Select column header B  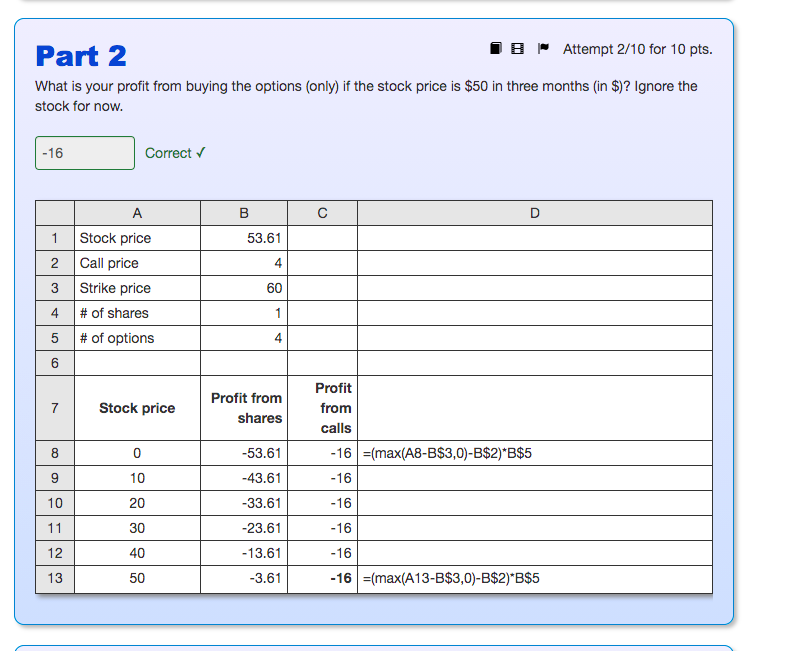[244, 213]
